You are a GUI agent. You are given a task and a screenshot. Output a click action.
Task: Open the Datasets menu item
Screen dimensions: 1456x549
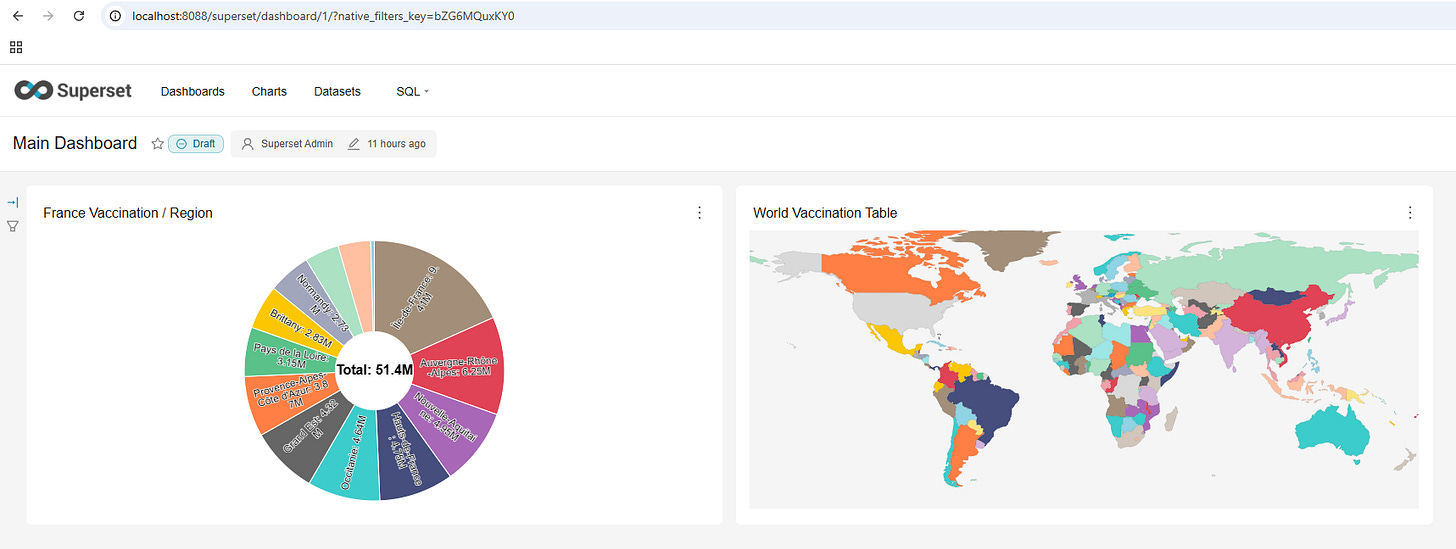[x=337, y=91]
